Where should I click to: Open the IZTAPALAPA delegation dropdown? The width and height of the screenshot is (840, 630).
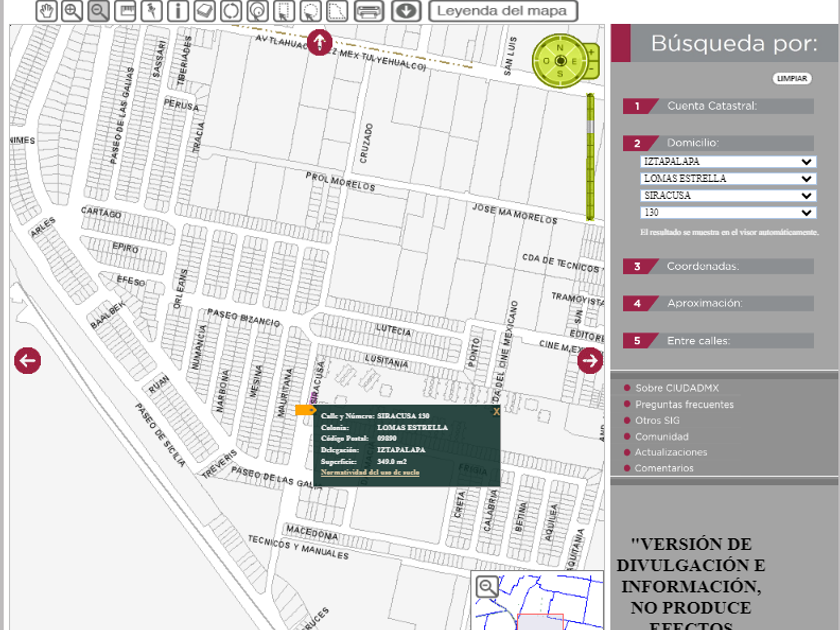(728, 162)
